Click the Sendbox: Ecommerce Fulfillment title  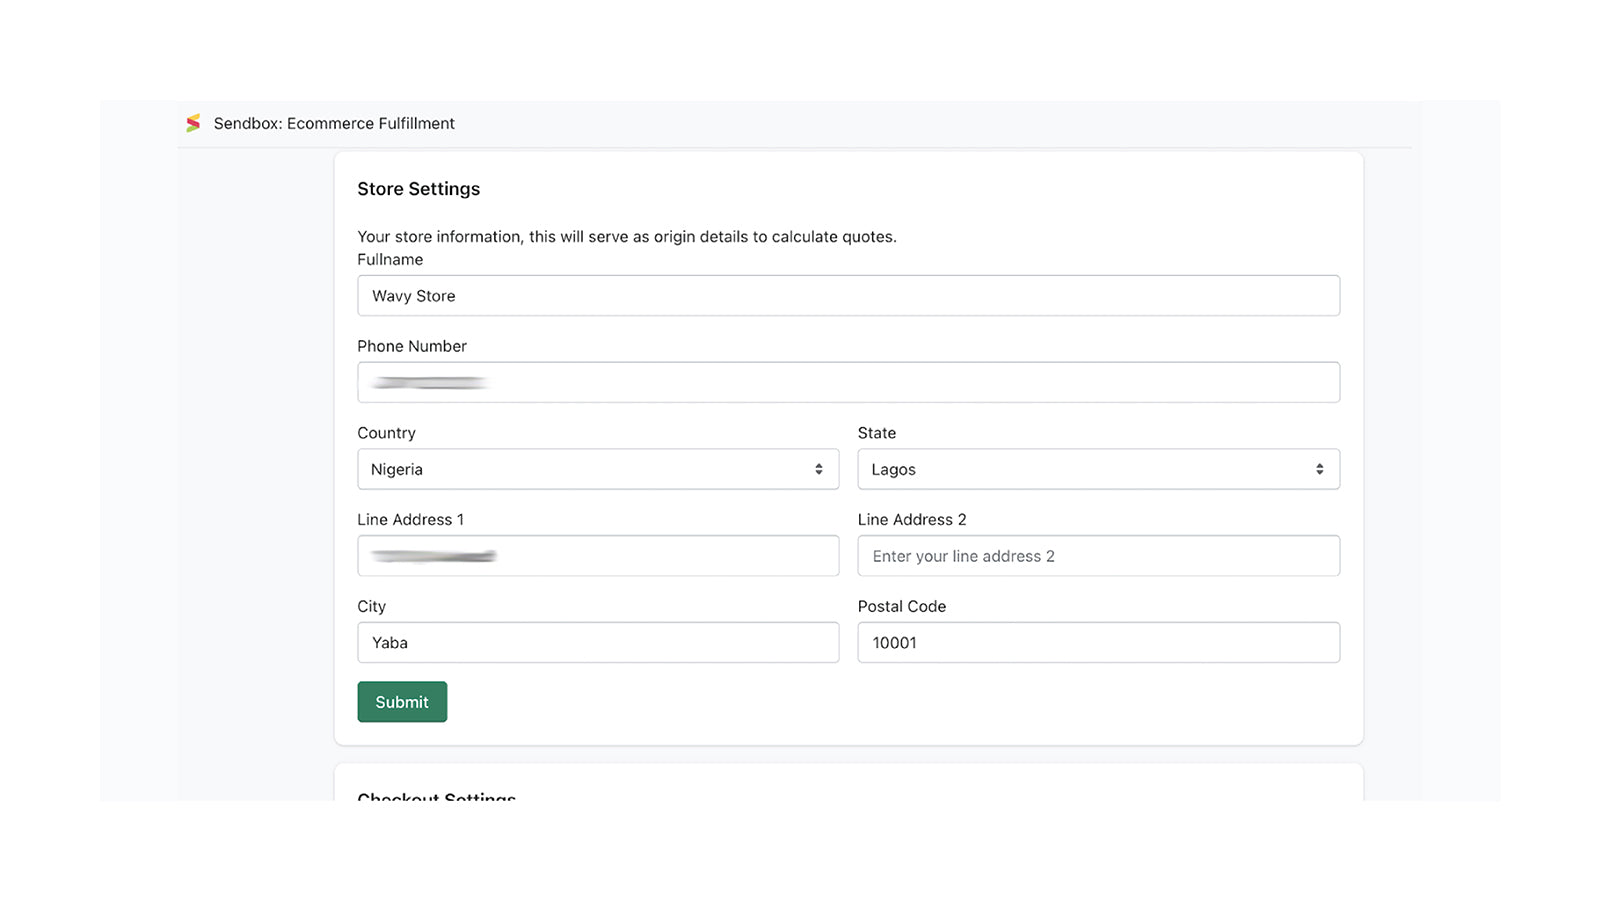click(334, 123)
